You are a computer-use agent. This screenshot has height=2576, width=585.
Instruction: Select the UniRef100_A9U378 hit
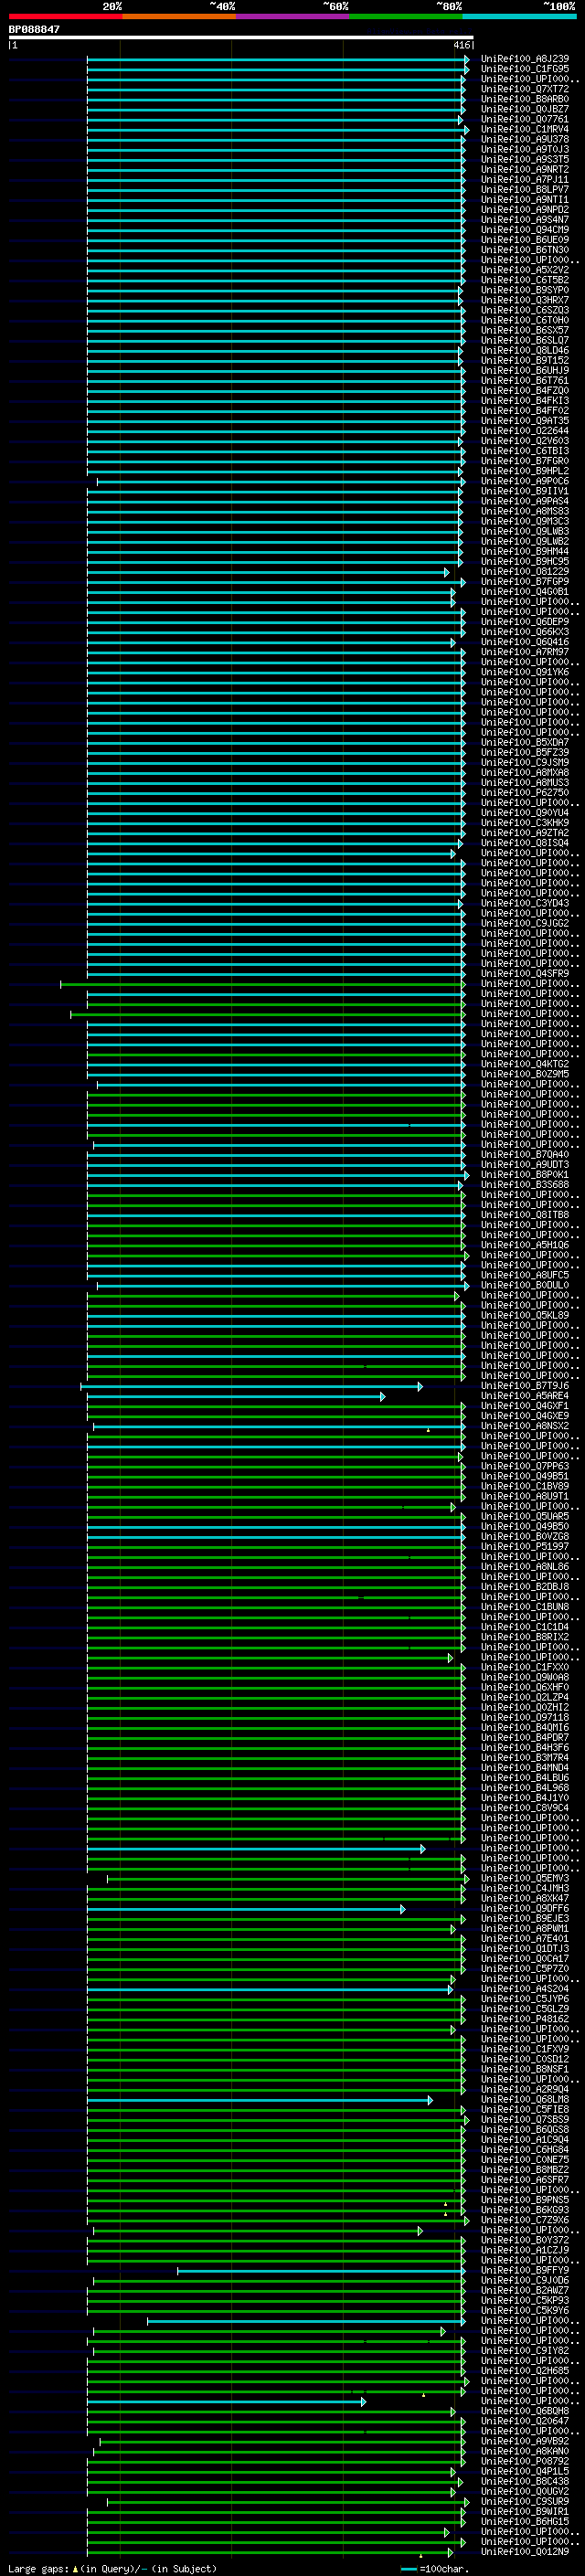click(525, 139)
